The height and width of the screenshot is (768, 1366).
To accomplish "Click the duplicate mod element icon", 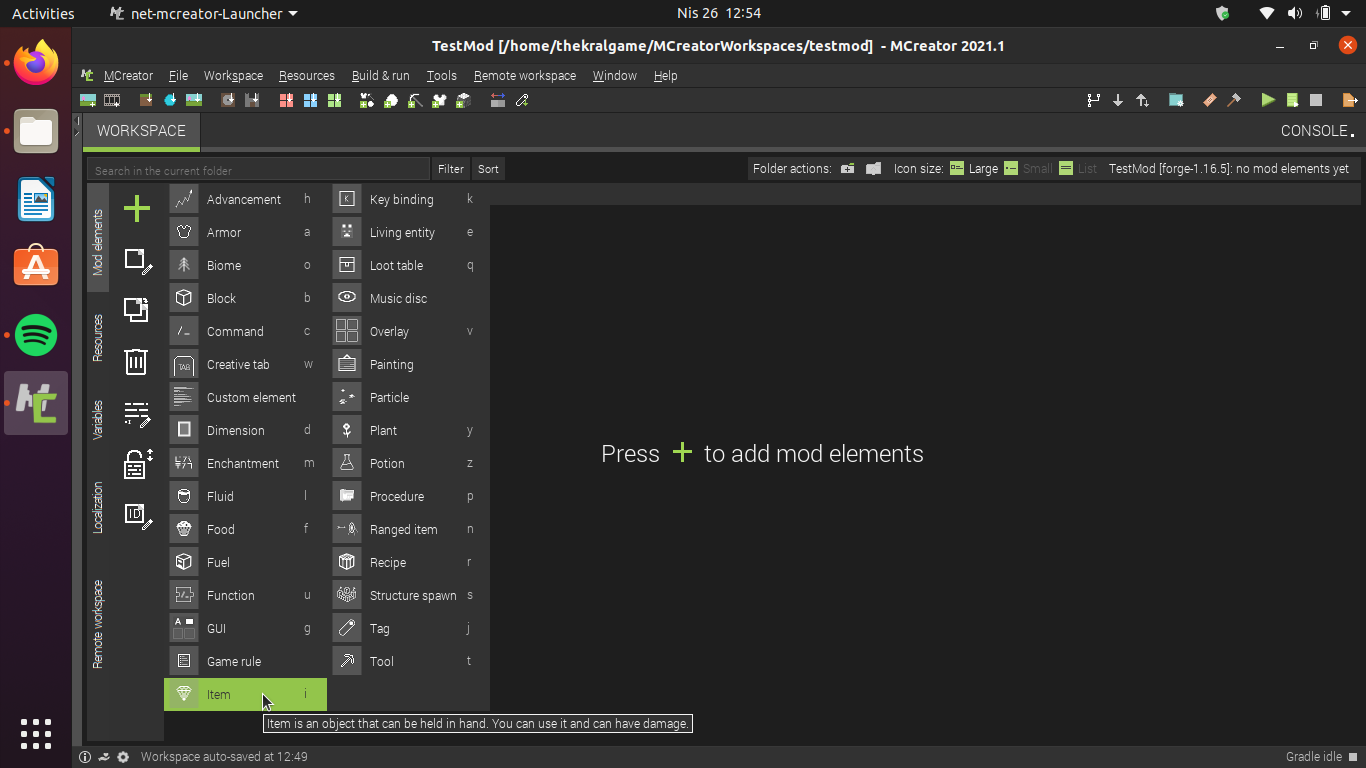I will (x=136, y=309).
